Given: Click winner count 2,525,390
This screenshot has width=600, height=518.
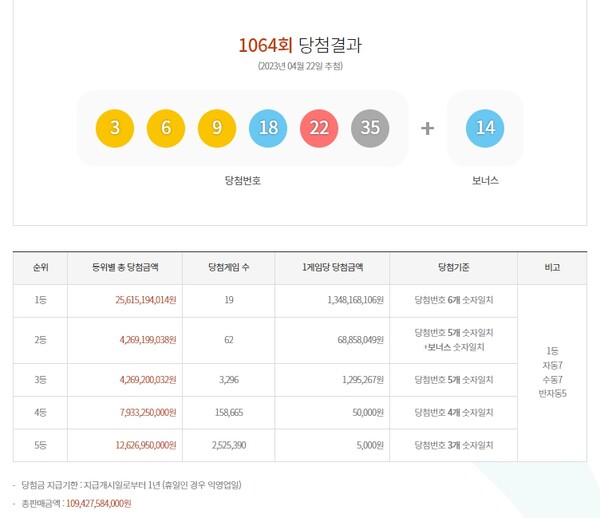Looking at the screenshot, I should pyautogui.click(x=229, y=445).
